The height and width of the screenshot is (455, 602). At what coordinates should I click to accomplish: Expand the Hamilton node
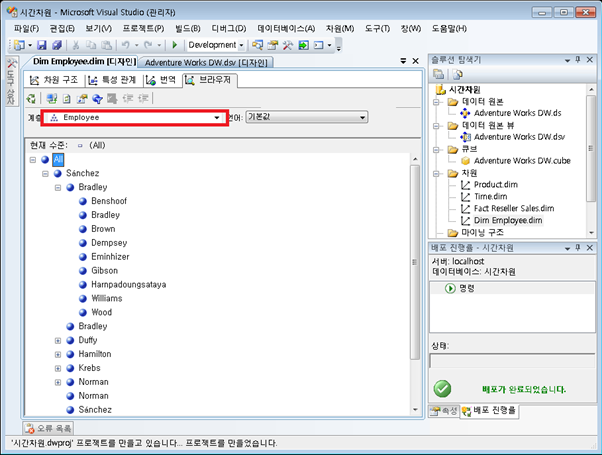[x=58, y=354]
